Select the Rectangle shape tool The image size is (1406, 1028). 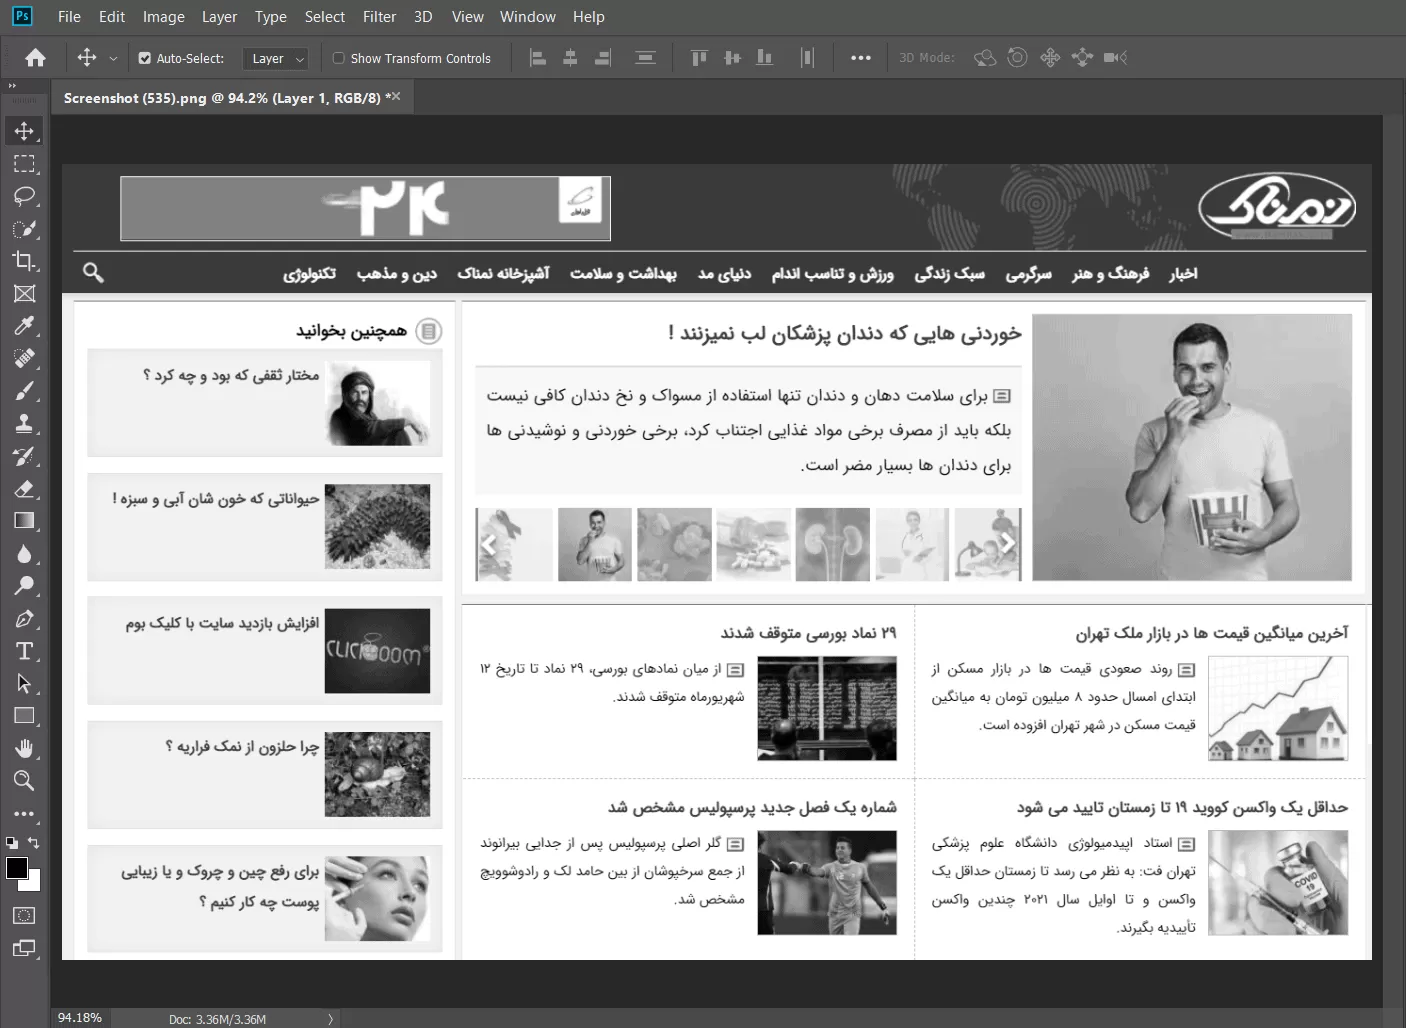tap(24, 716)
